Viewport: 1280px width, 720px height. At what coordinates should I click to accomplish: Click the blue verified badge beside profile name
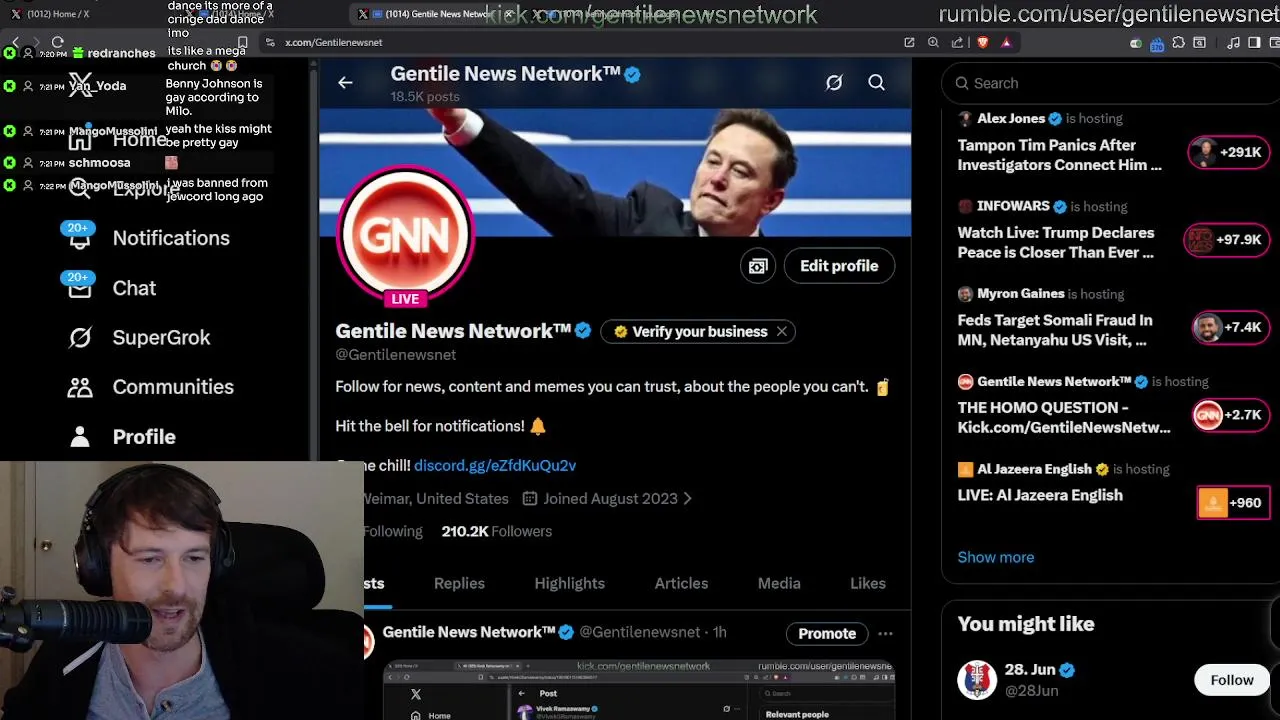[x=583, y=331]
